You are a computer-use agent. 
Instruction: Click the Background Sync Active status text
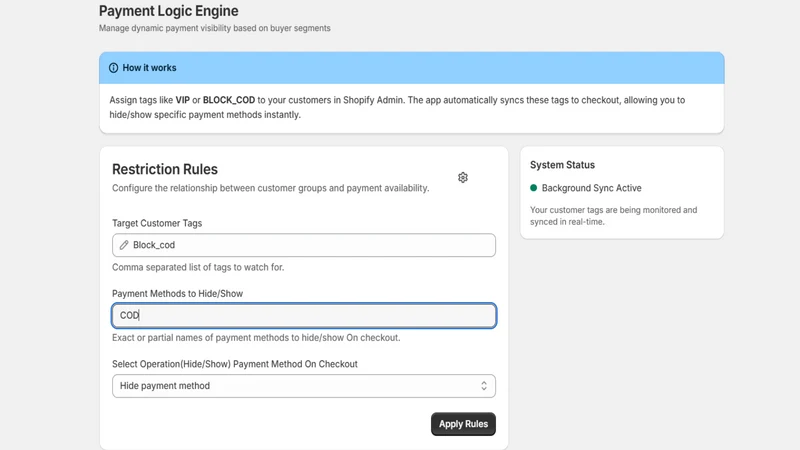591,188
